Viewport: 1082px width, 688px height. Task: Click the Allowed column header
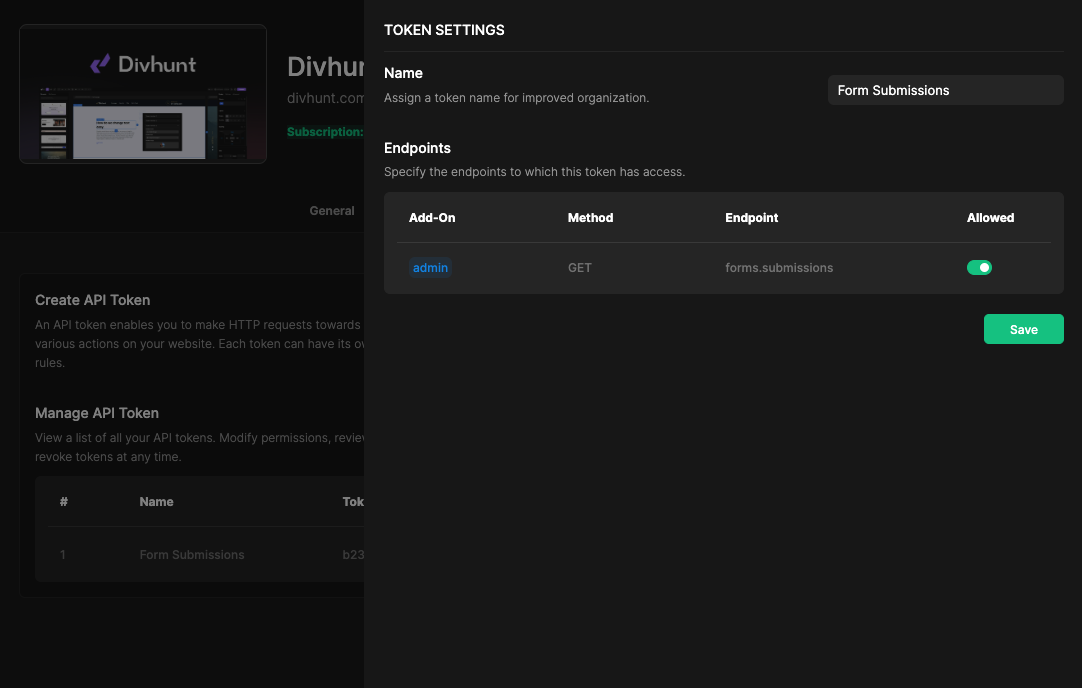(990, 218)
